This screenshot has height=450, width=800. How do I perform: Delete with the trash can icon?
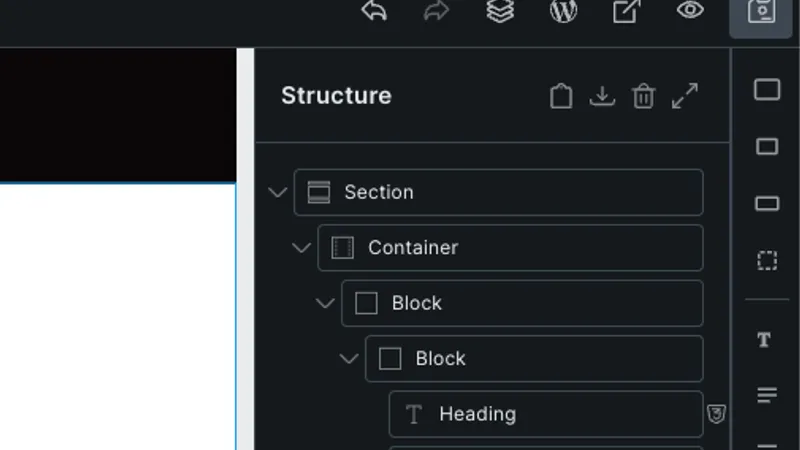pyautogui.click(x=643, y=95)
